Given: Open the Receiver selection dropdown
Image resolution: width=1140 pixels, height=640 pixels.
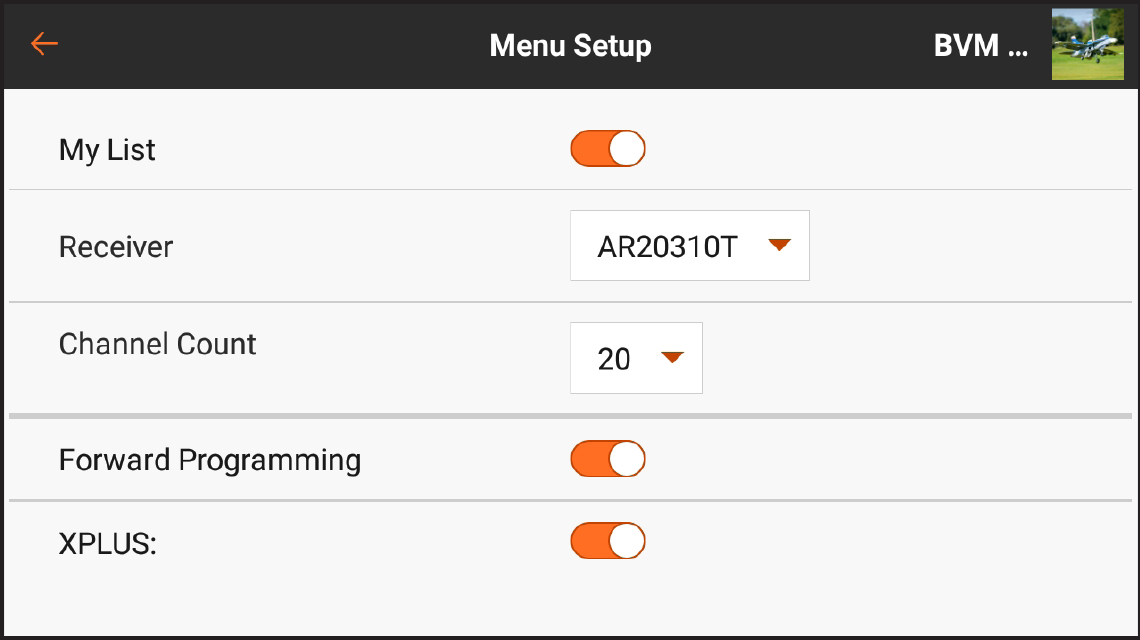Looking at the screenshot, I should [689, 245].
